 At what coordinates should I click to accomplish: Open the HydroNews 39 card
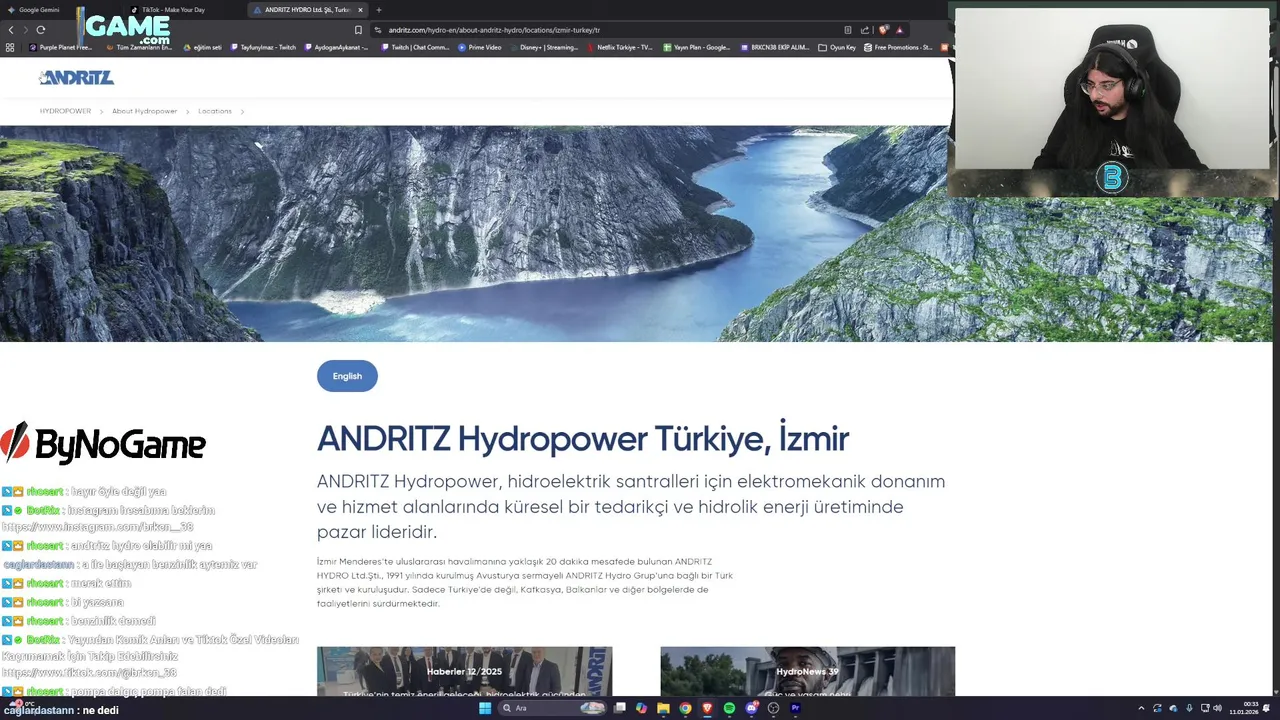pyautogui.click(x=807, y=671)
